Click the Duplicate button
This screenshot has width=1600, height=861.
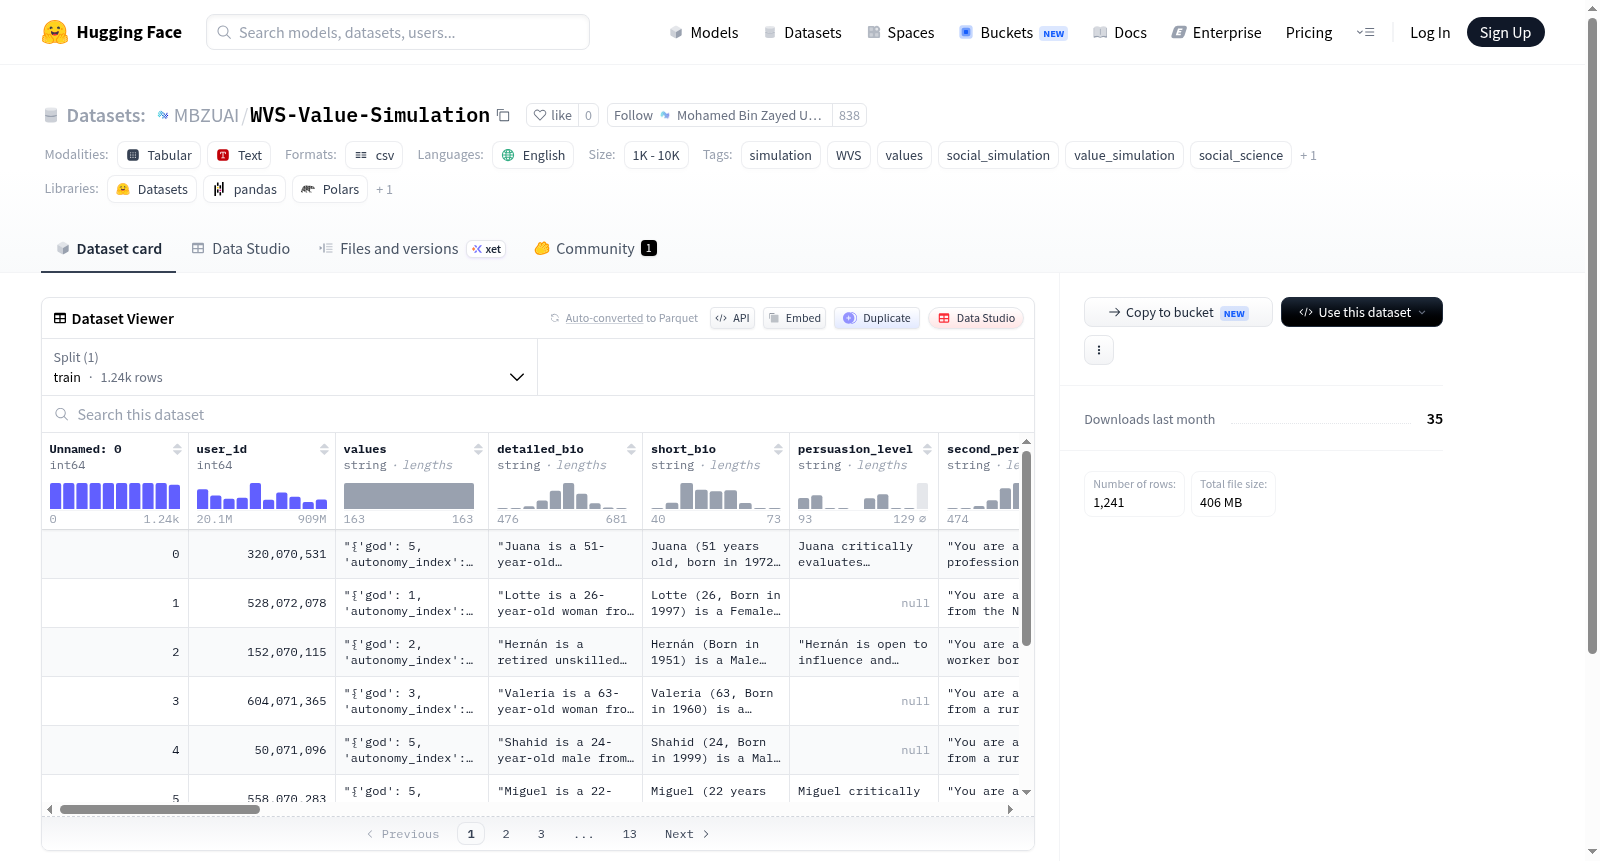(x=877, y=318)
